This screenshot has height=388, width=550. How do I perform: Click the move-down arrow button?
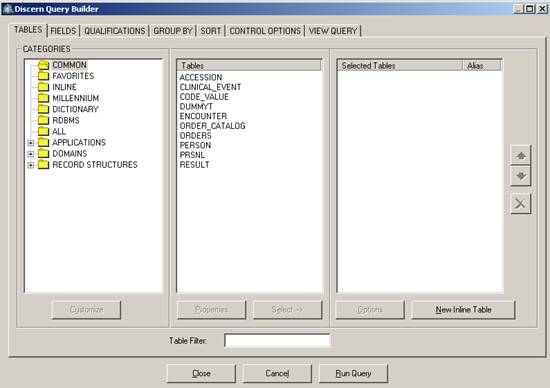point(521,176)
